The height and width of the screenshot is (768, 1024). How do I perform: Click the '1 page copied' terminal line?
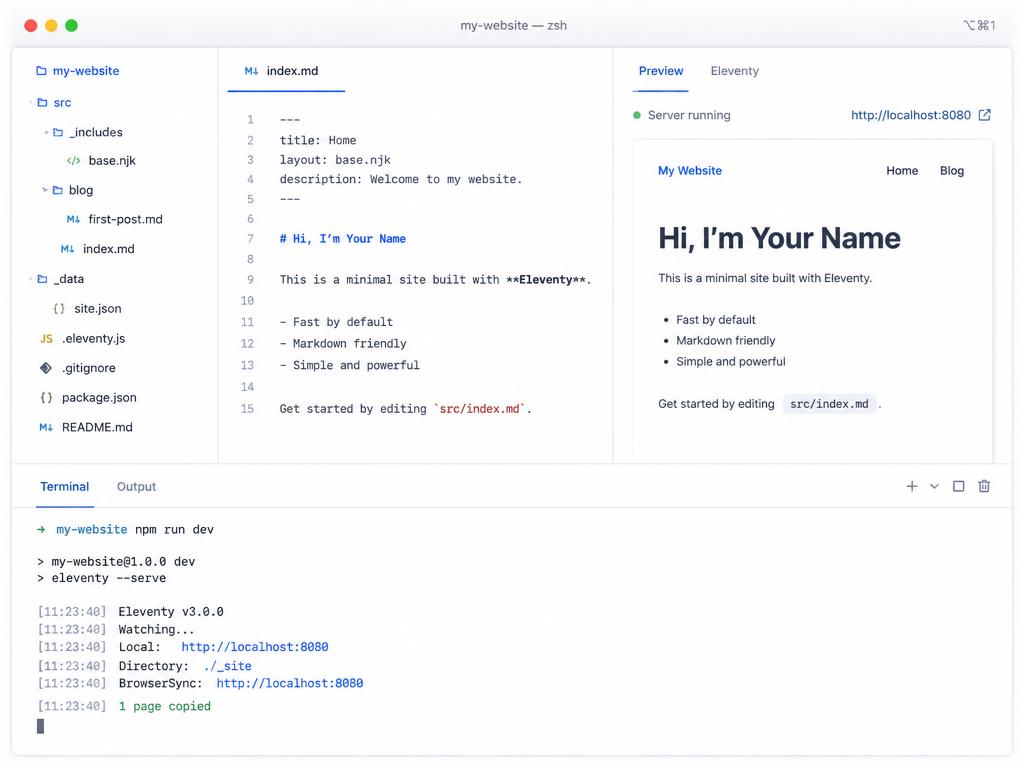click(165, 707)
